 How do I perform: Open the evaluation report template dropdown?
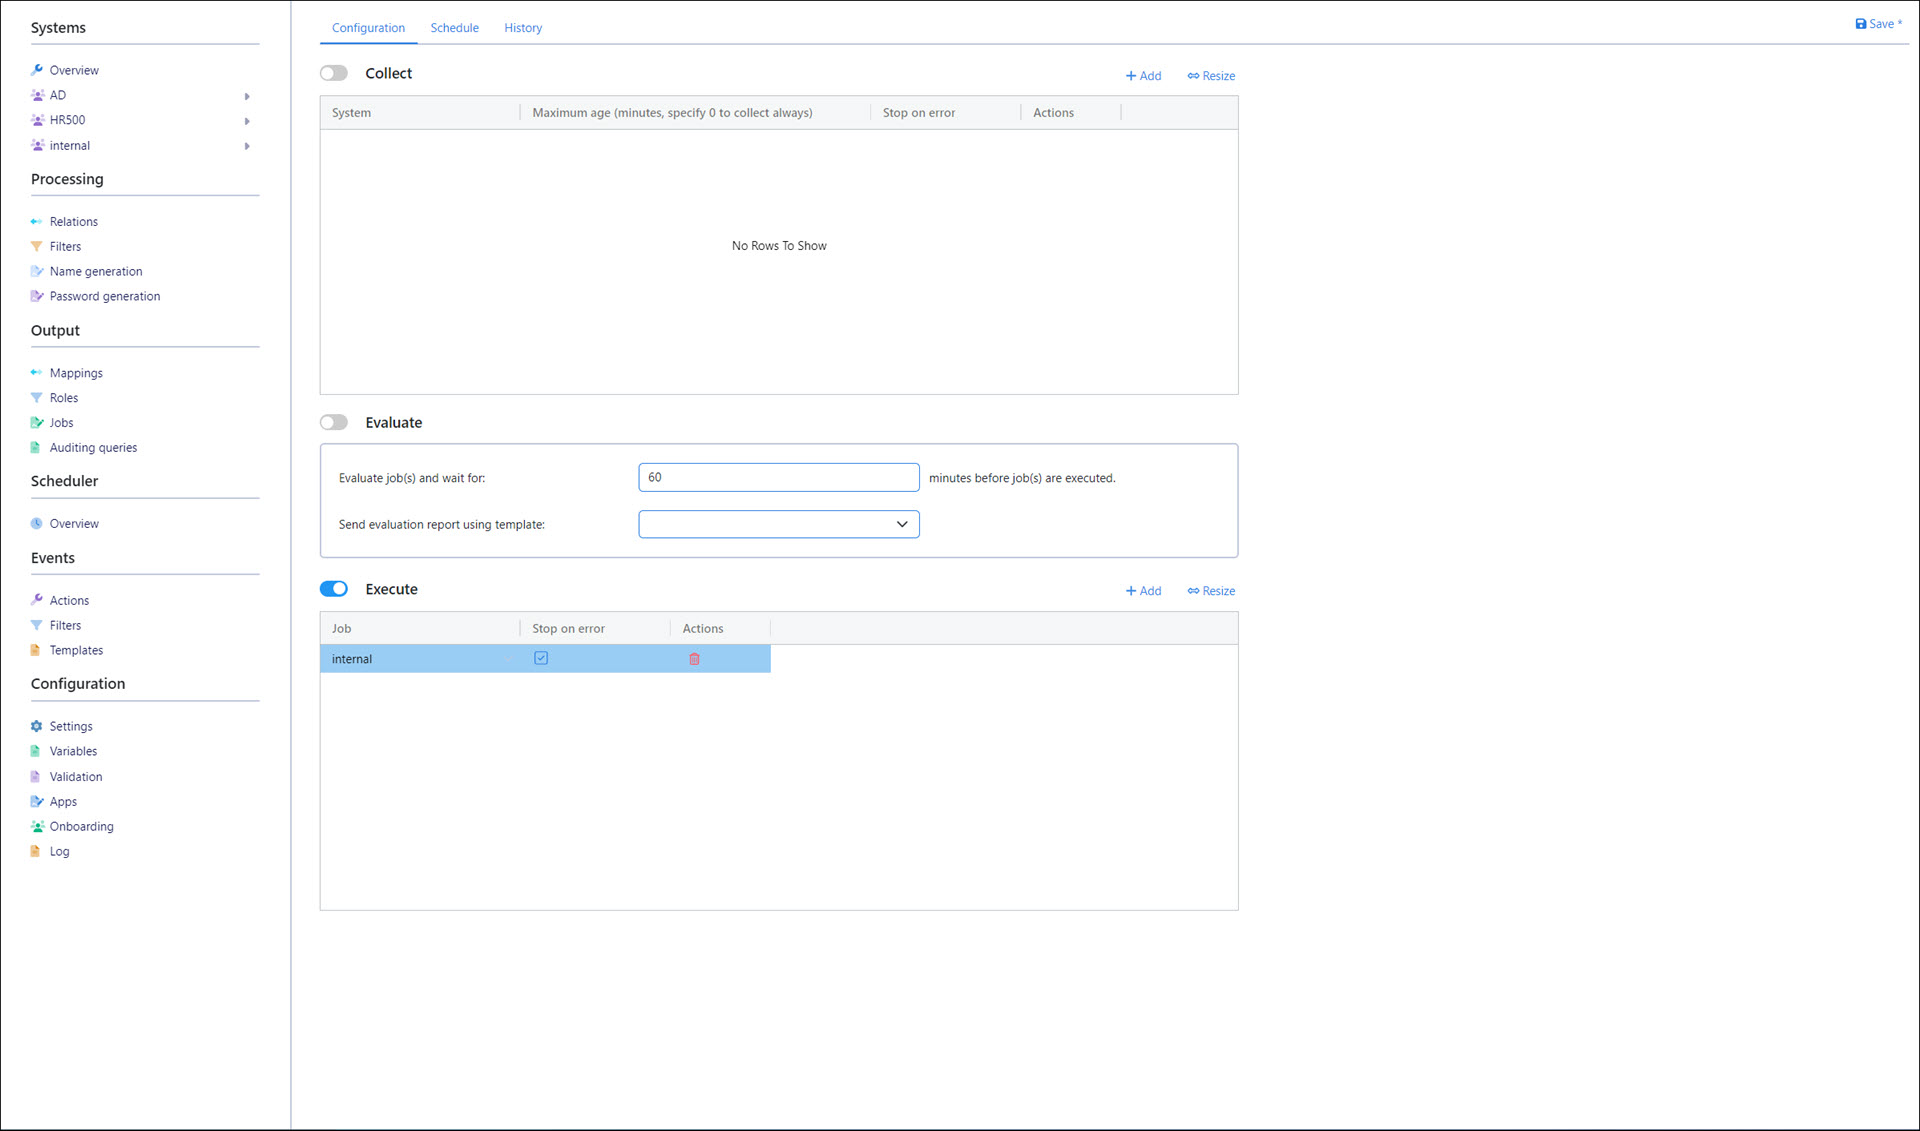(779, 524)
